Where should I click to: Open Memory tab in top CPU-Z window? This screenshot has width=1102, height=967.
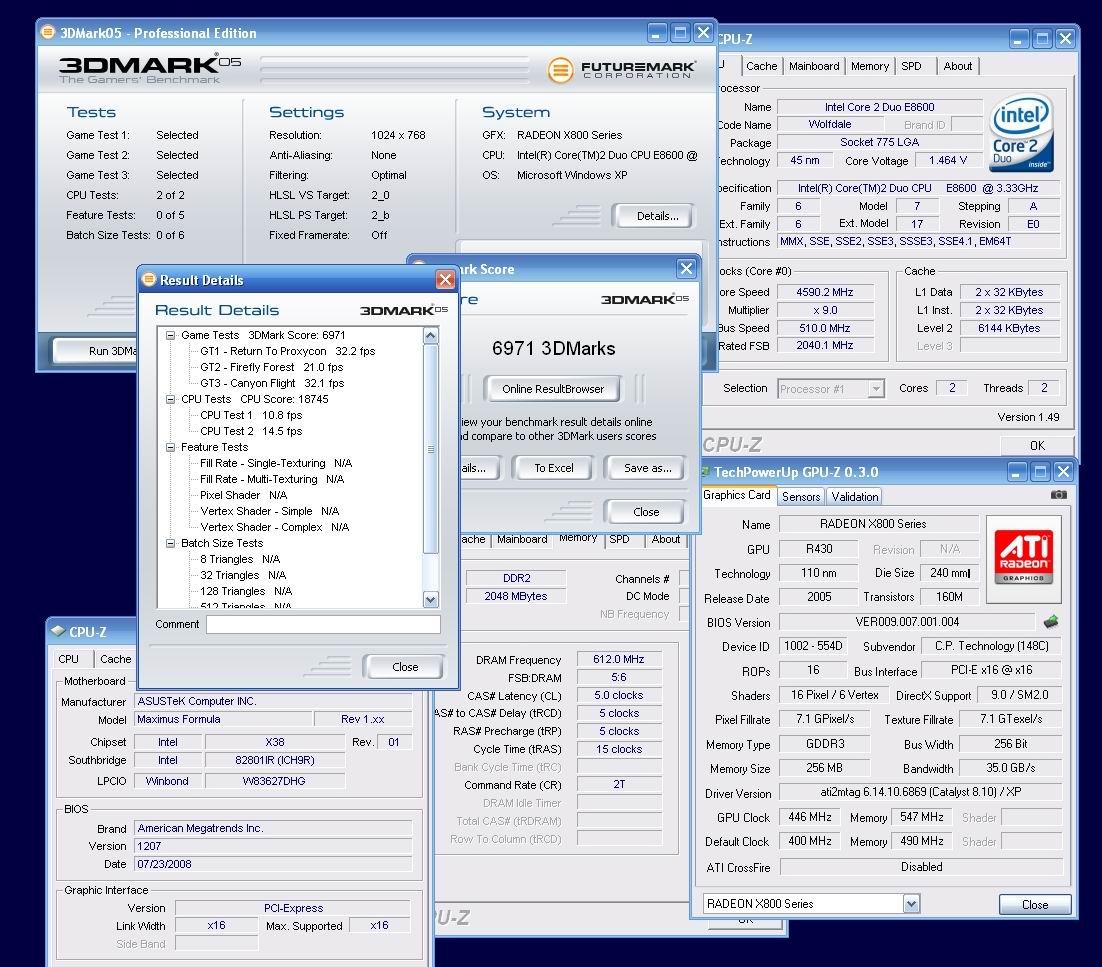[870, 66]
